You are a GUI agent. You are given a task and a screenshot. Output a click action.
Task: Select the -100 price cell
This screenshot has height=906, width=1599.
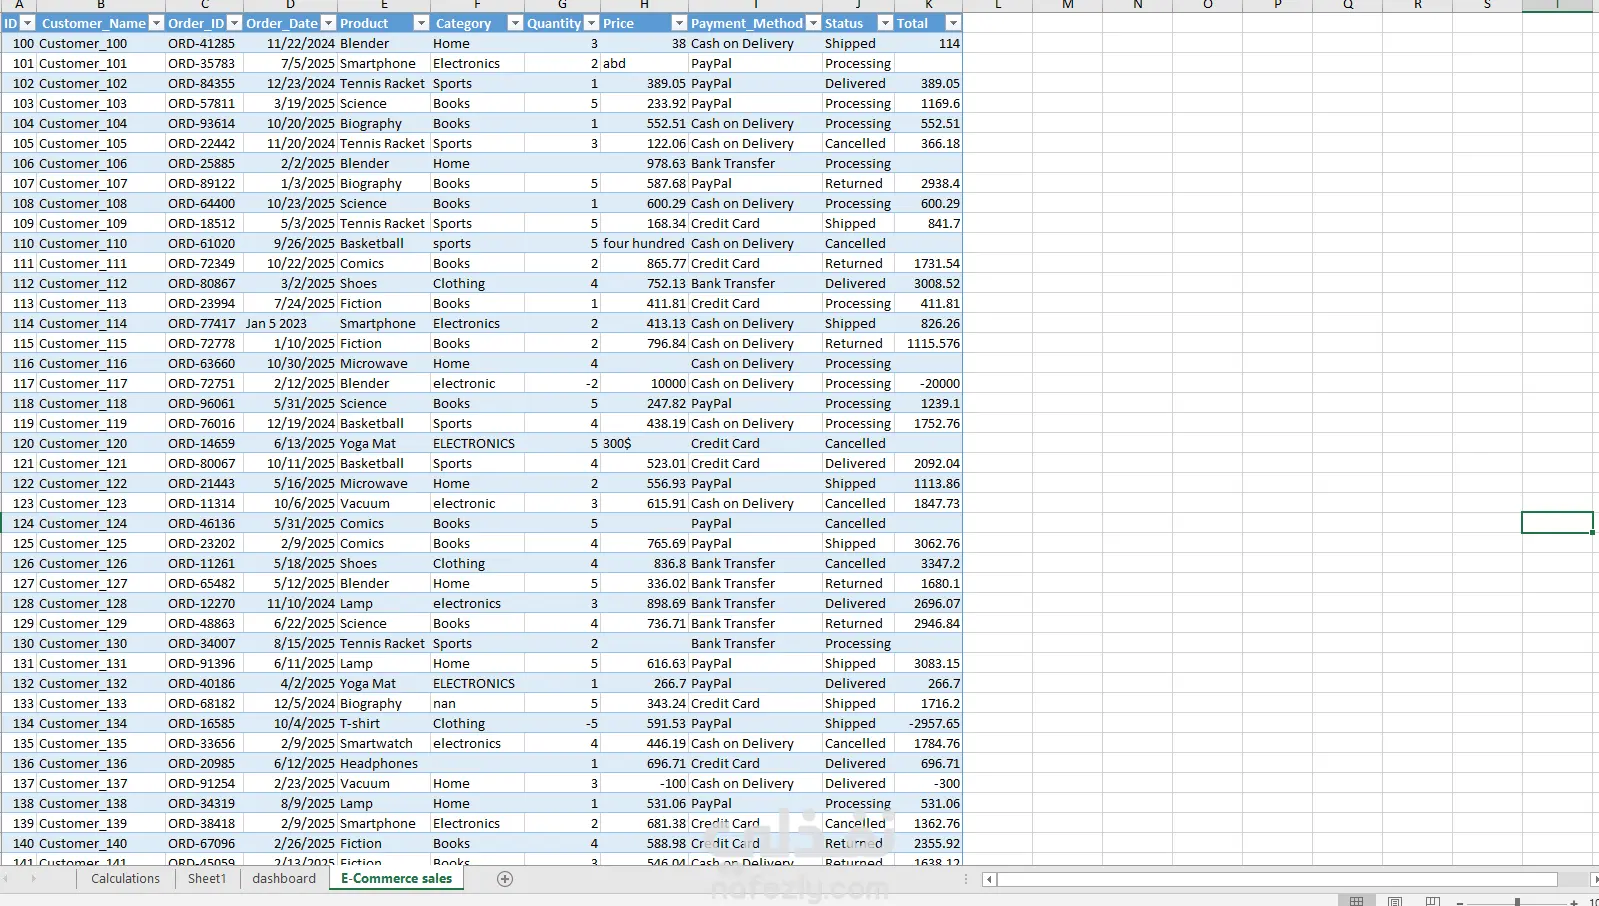click(644, 783)
